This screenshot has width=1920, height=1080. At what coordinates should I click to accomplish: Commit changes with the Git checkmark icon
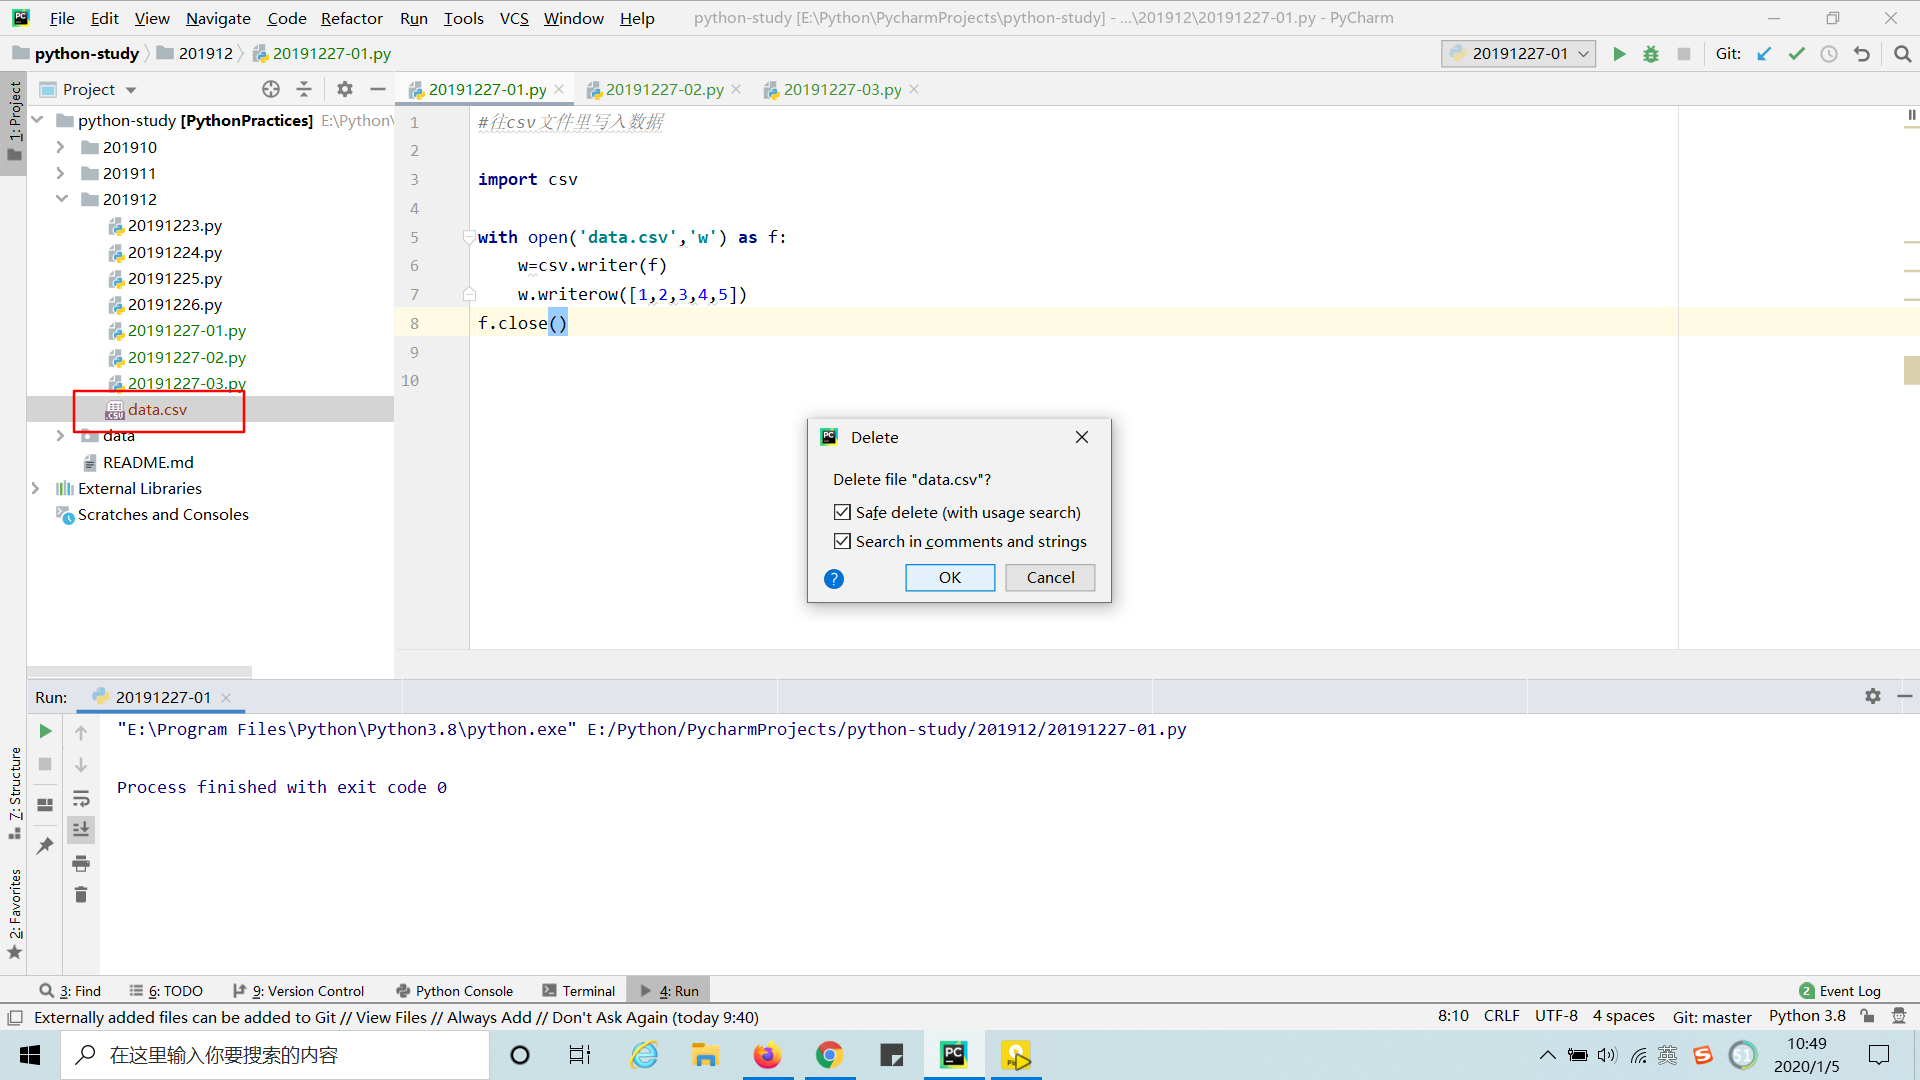pos(1797,54)
